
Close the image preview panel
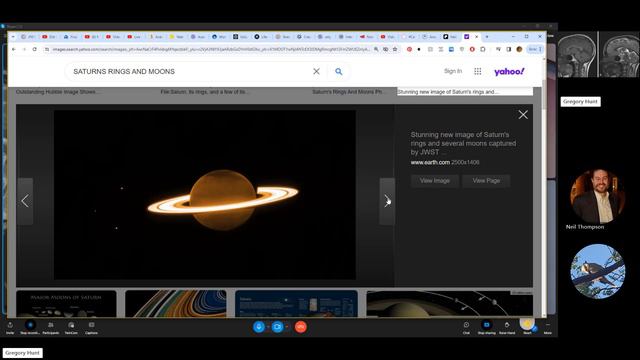click(x=523, y=115)
